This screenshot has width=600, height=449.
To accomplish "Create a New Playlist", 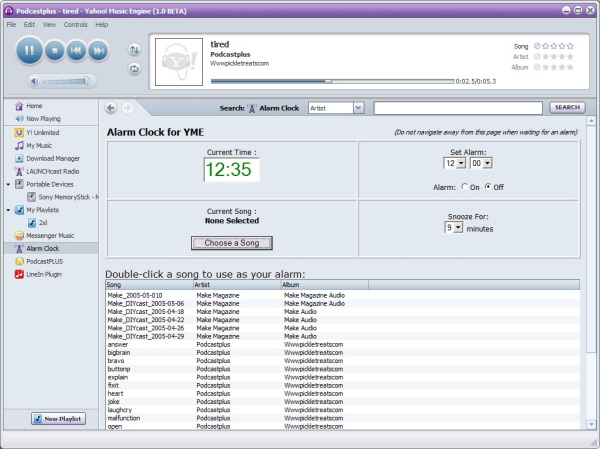I will point(58,418).
